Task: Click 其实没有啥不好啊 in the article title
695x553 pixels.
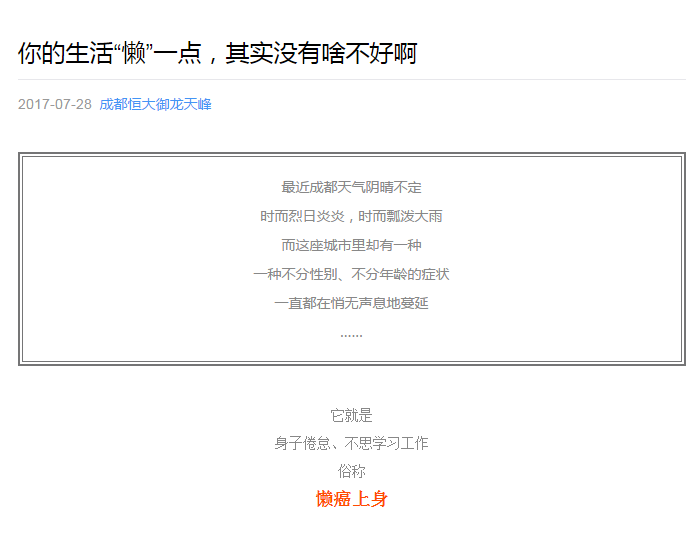Action: click(321, 53)
